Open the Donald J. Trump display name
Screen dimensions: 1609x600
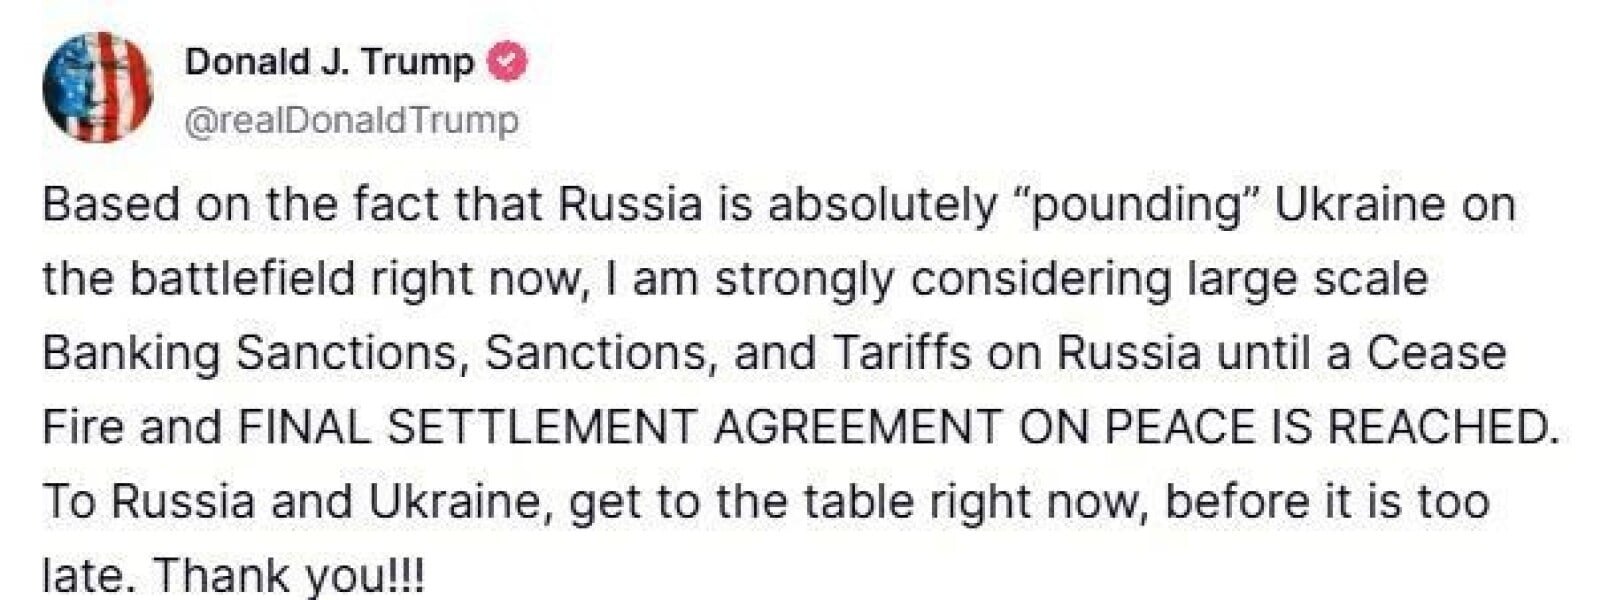tap(329, 62)
